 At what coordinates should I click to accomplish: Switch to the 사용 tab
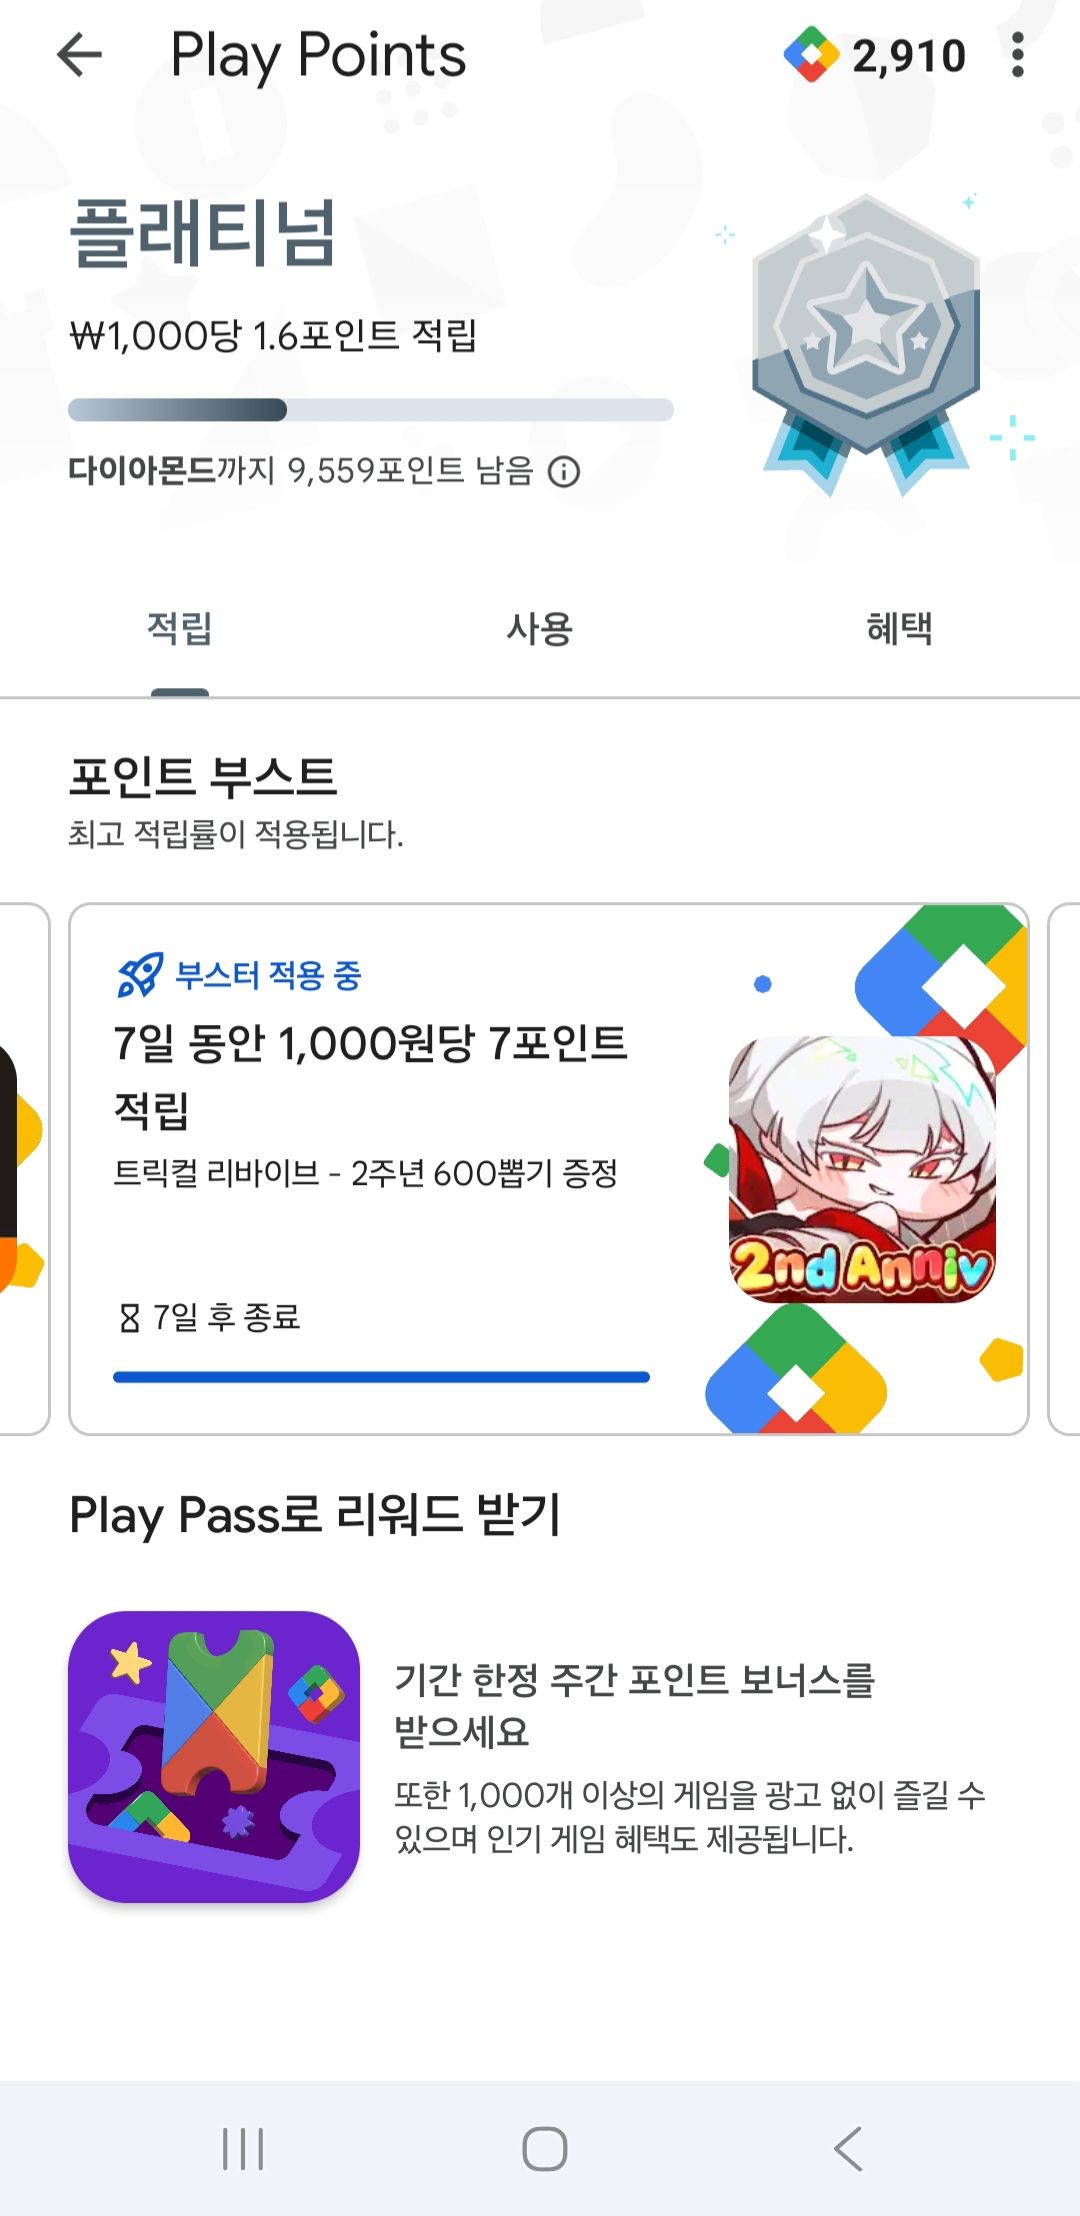point(540,629)
